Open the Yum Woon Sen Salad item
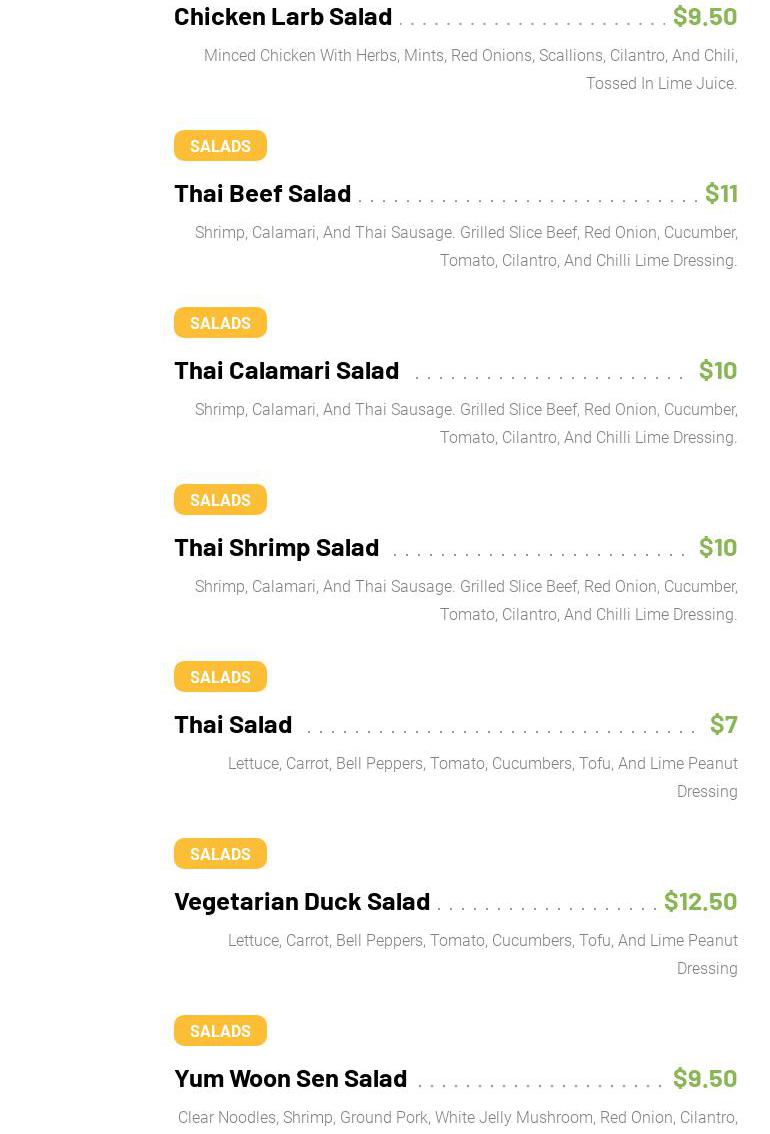770x1134 pixels. (x=290, y=1078)
